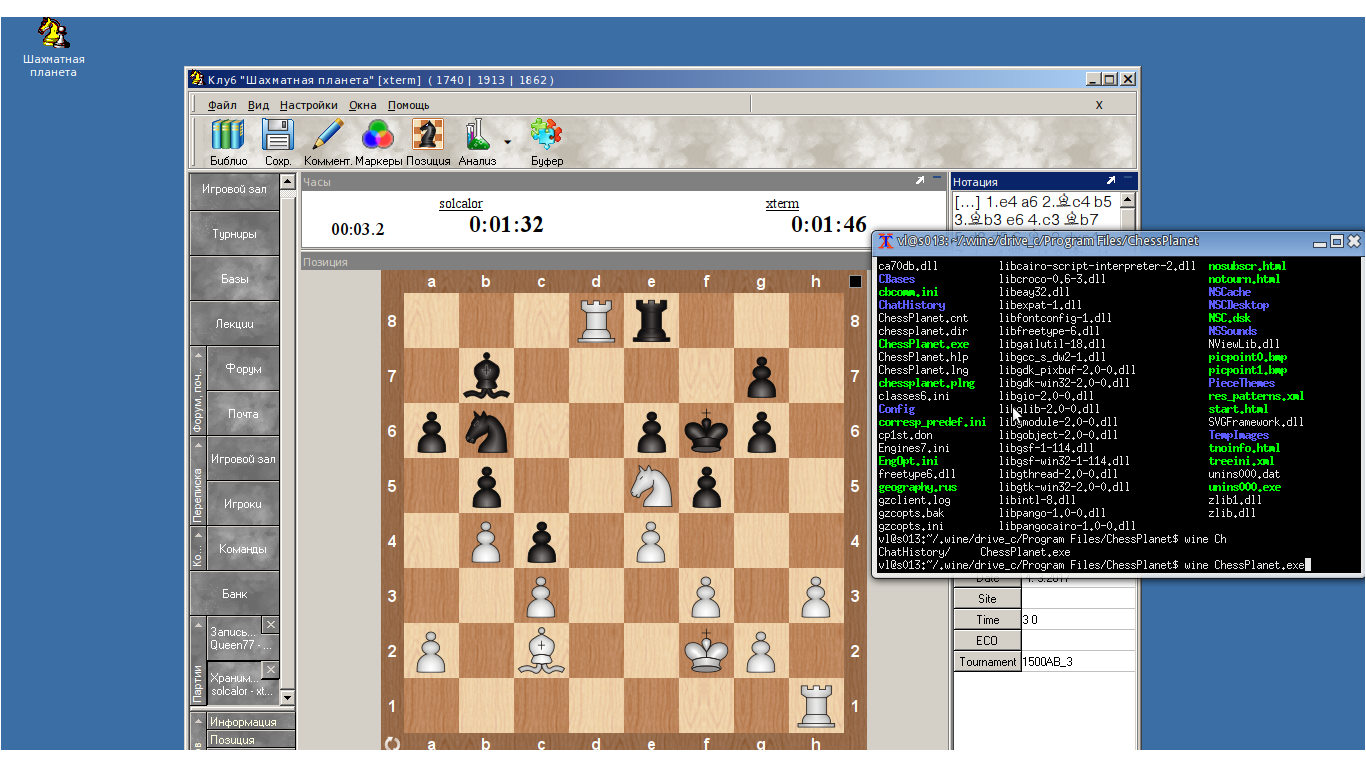
Task: Open the Лекции section button
Action: point(234,324)
